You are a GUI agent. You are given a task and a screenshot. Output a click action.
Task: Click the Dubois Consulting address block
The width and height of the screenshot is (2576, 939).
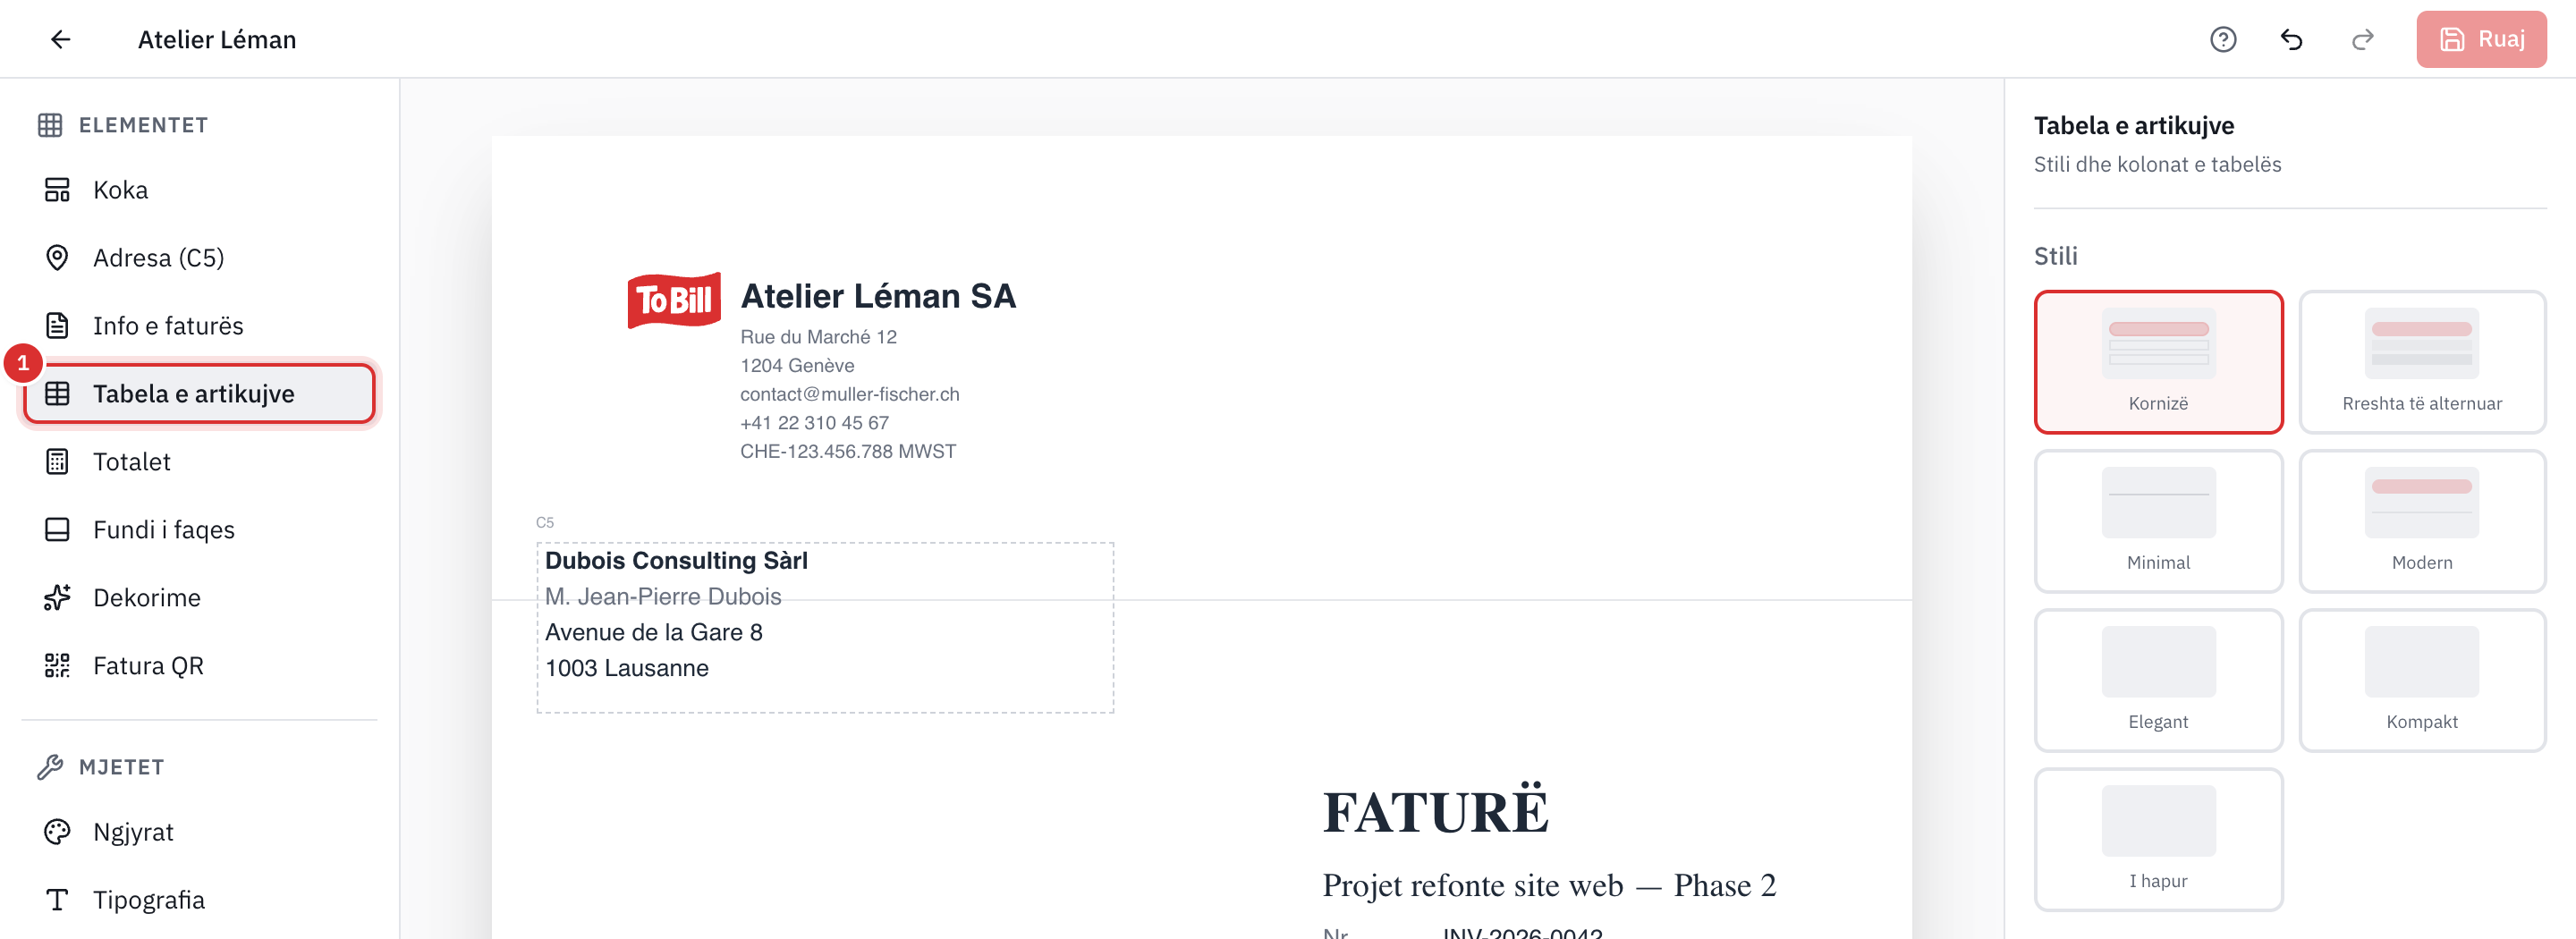(825, 628)
